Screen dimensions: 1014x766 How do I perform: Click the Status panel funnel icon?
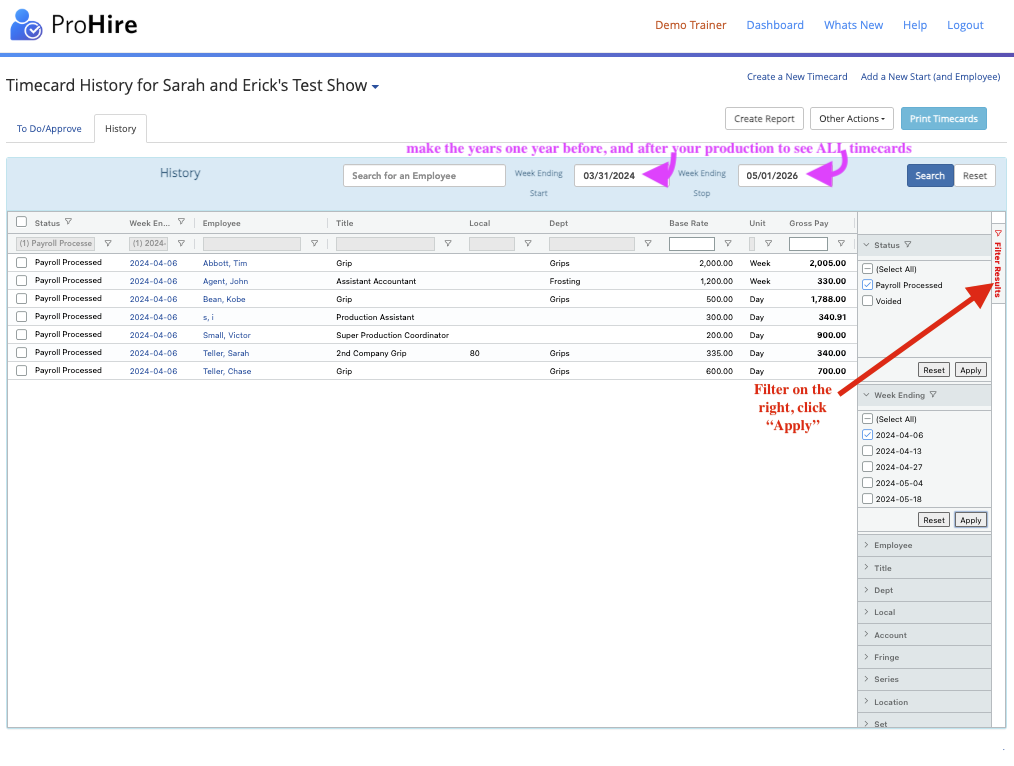pyautogui.click(x=908, y=244)
